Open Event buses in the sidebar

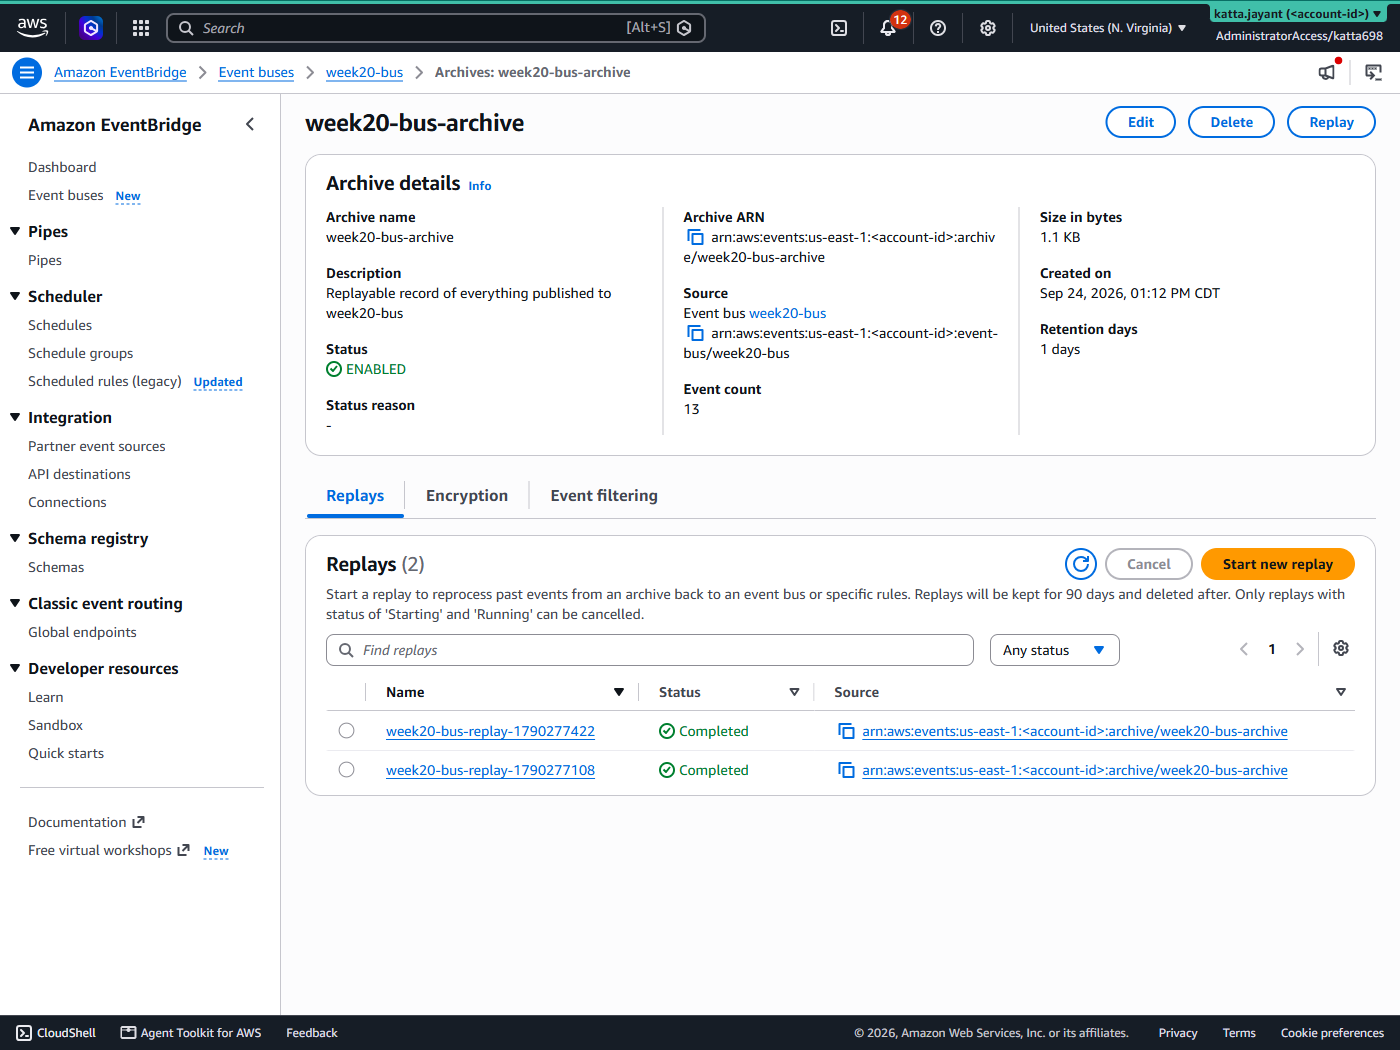tap(66, 195)
